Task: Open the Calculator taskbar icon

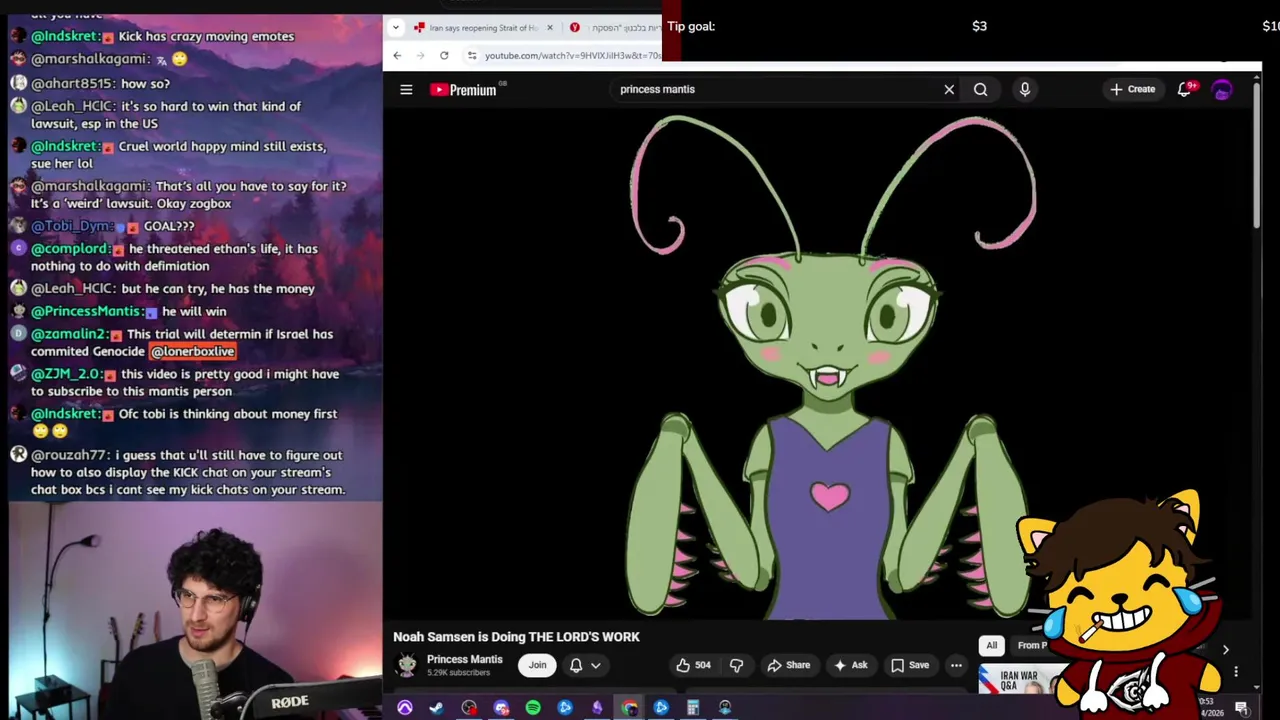Action: click(x=693, y=708)
